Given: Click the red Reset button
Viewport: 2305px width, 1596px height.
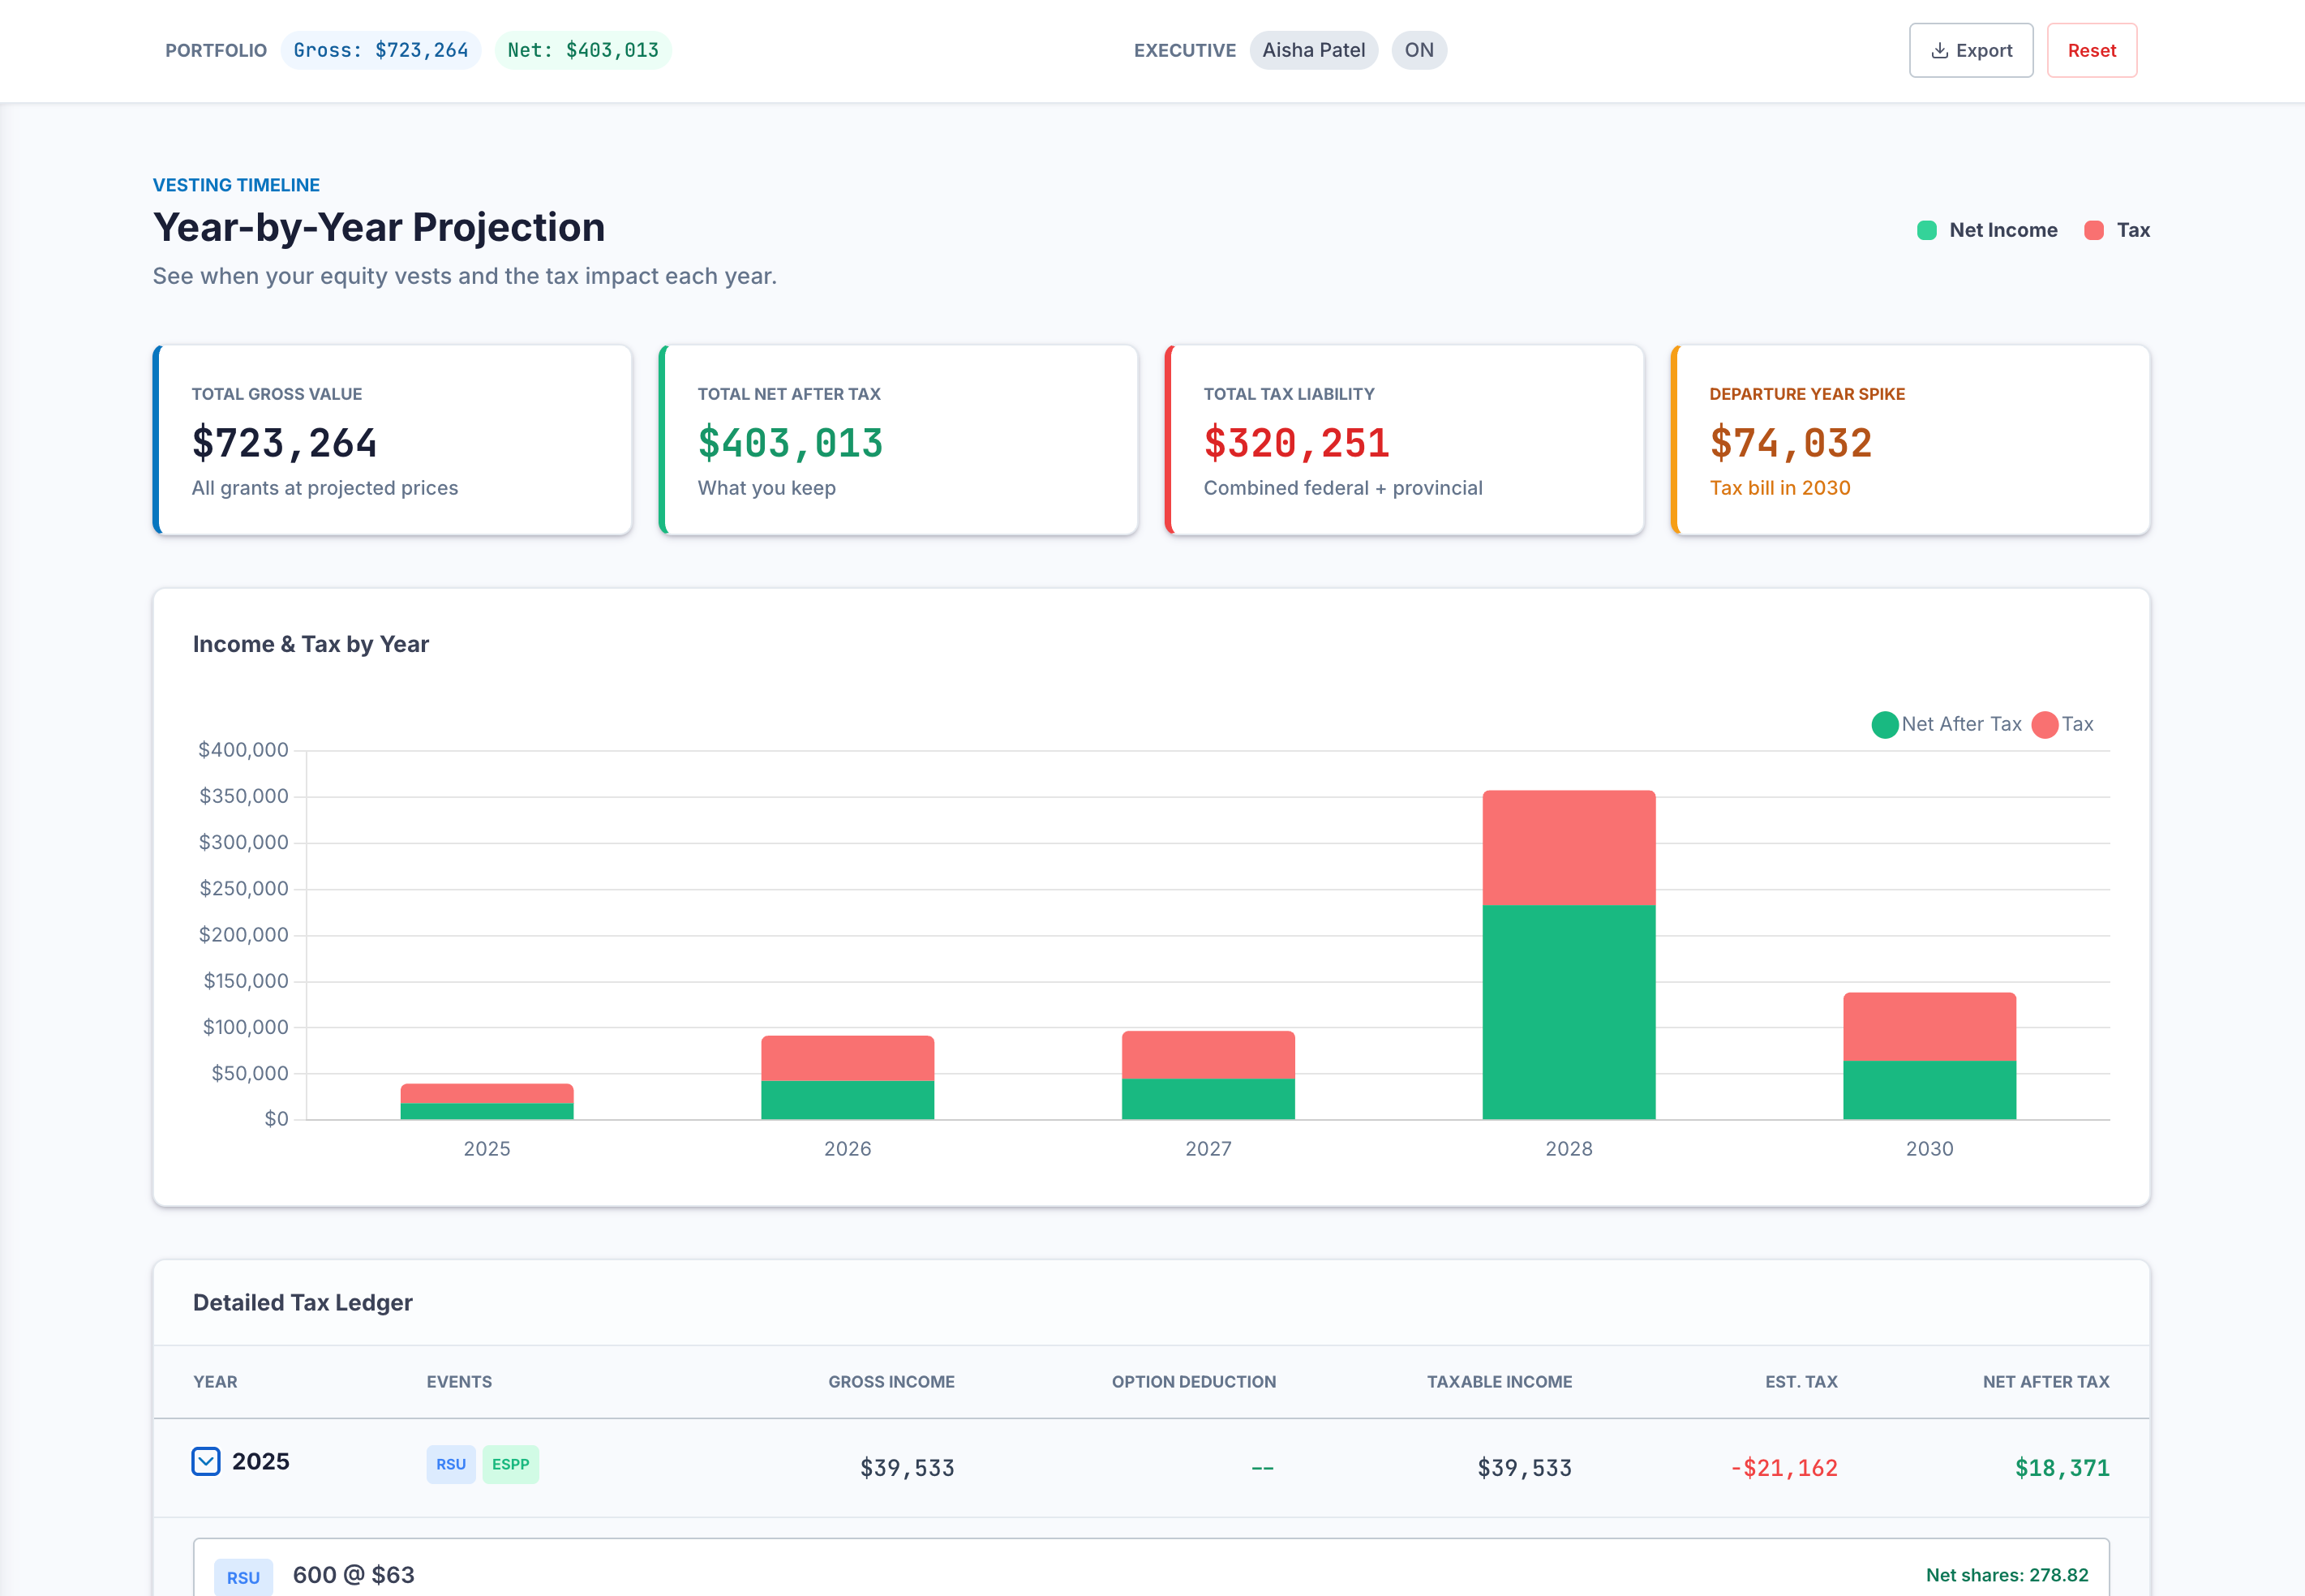Looking at the screenshot, I should click(x=2091, y=50).
